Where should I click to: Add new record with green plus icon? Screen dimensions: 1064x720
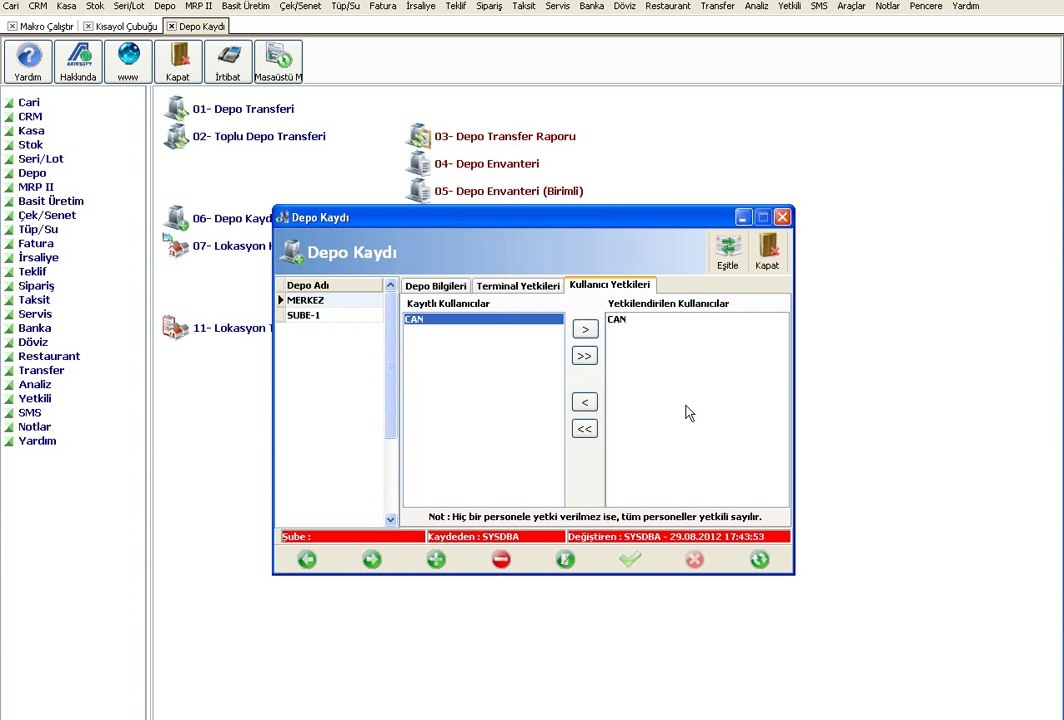[x=436, y=559]
